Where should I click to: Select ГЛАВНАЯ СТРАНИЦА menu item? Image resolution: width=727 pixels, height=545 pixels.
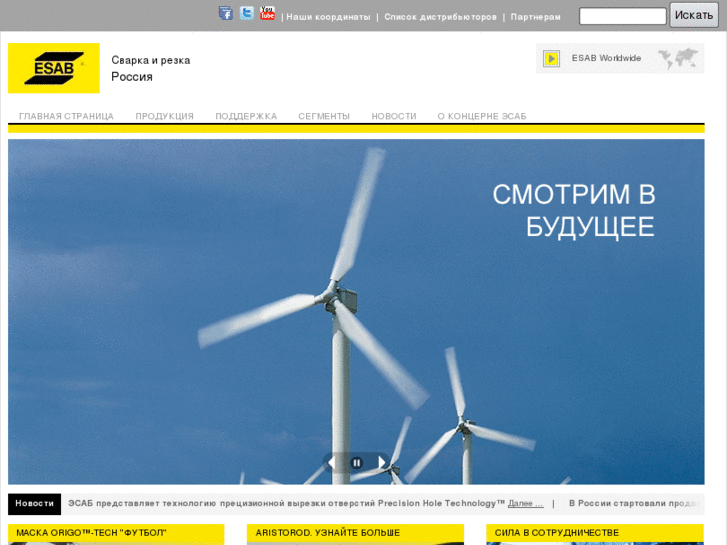pyautogui.click(x=66, y=116)
